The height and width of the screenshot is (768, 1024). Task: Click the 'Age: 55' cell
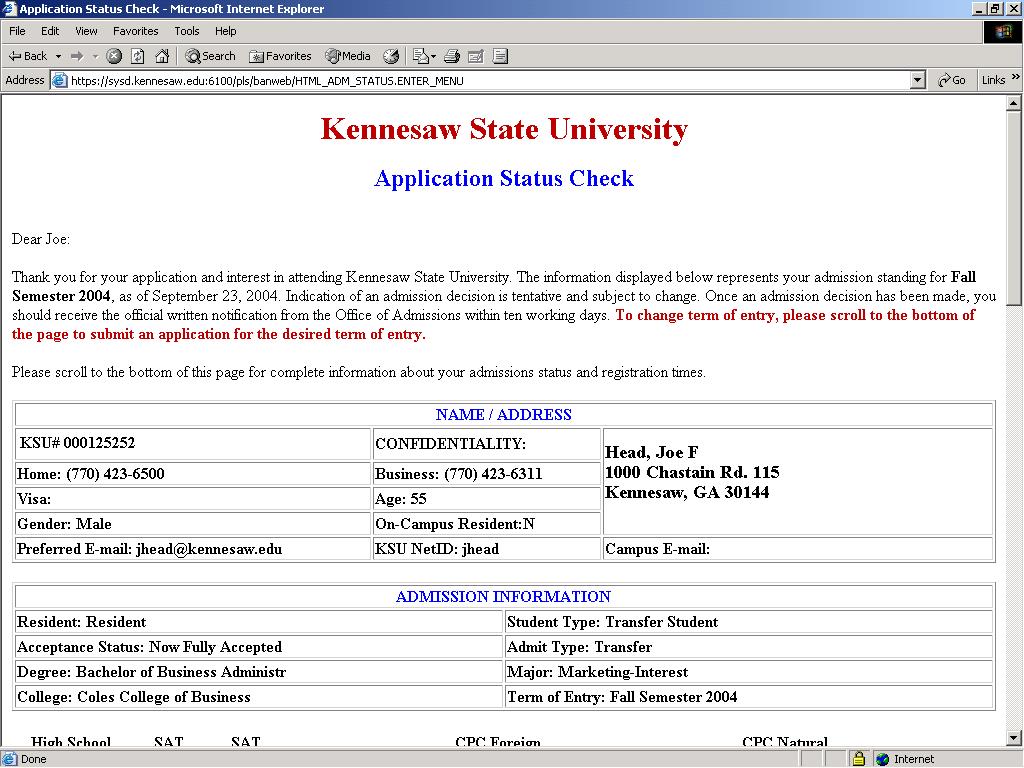coord(486,499)
